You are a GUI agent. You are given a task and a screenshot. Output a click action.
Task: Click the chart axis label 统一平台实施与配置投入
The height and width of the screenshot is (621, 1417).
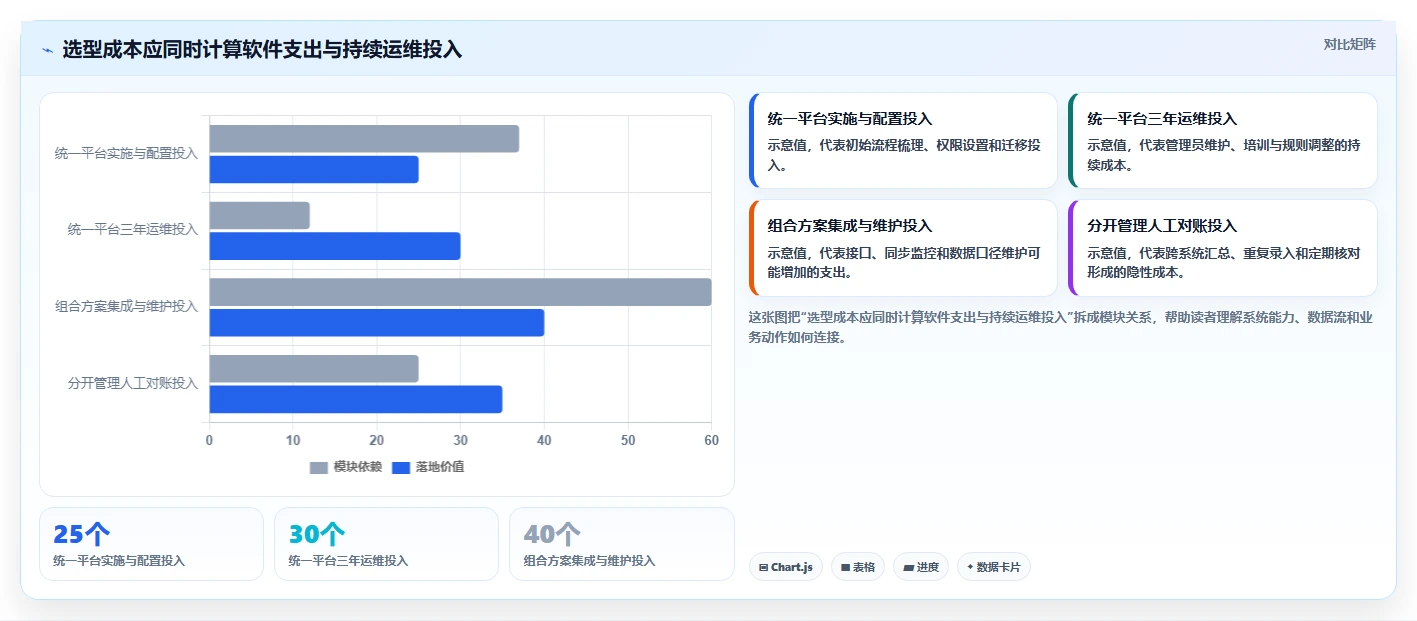point(126,153)
